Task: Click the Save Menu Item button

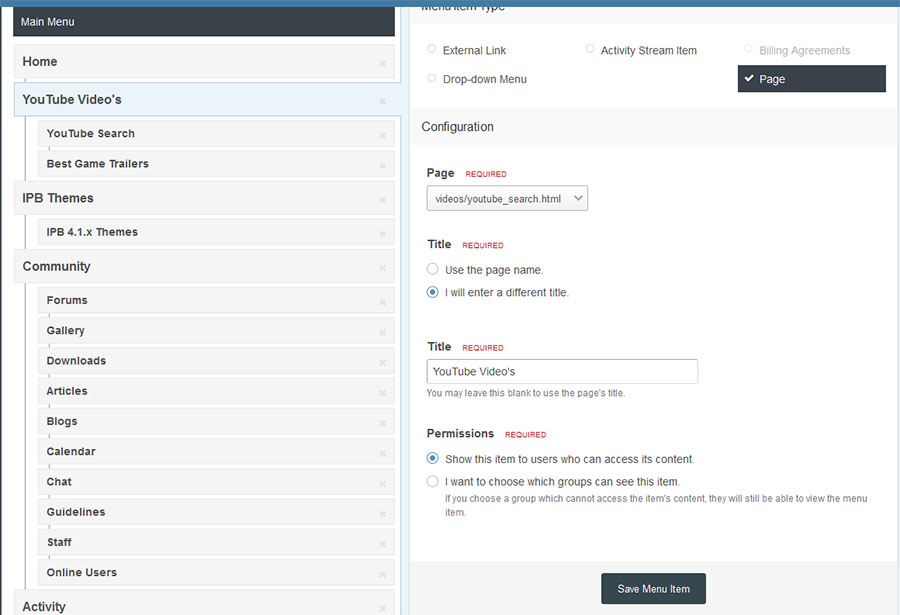Action: [x=653, y=589]
